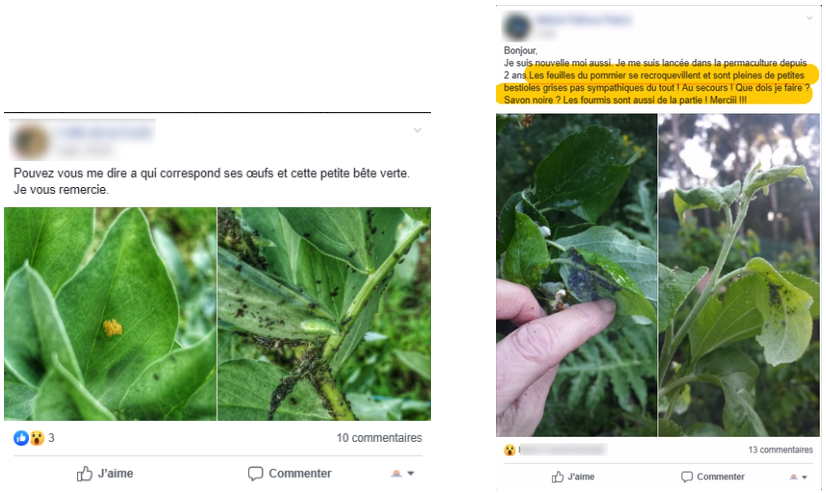Open photo of curled apple tree shoot
826x493 pixels.
(x=739, y=275)
